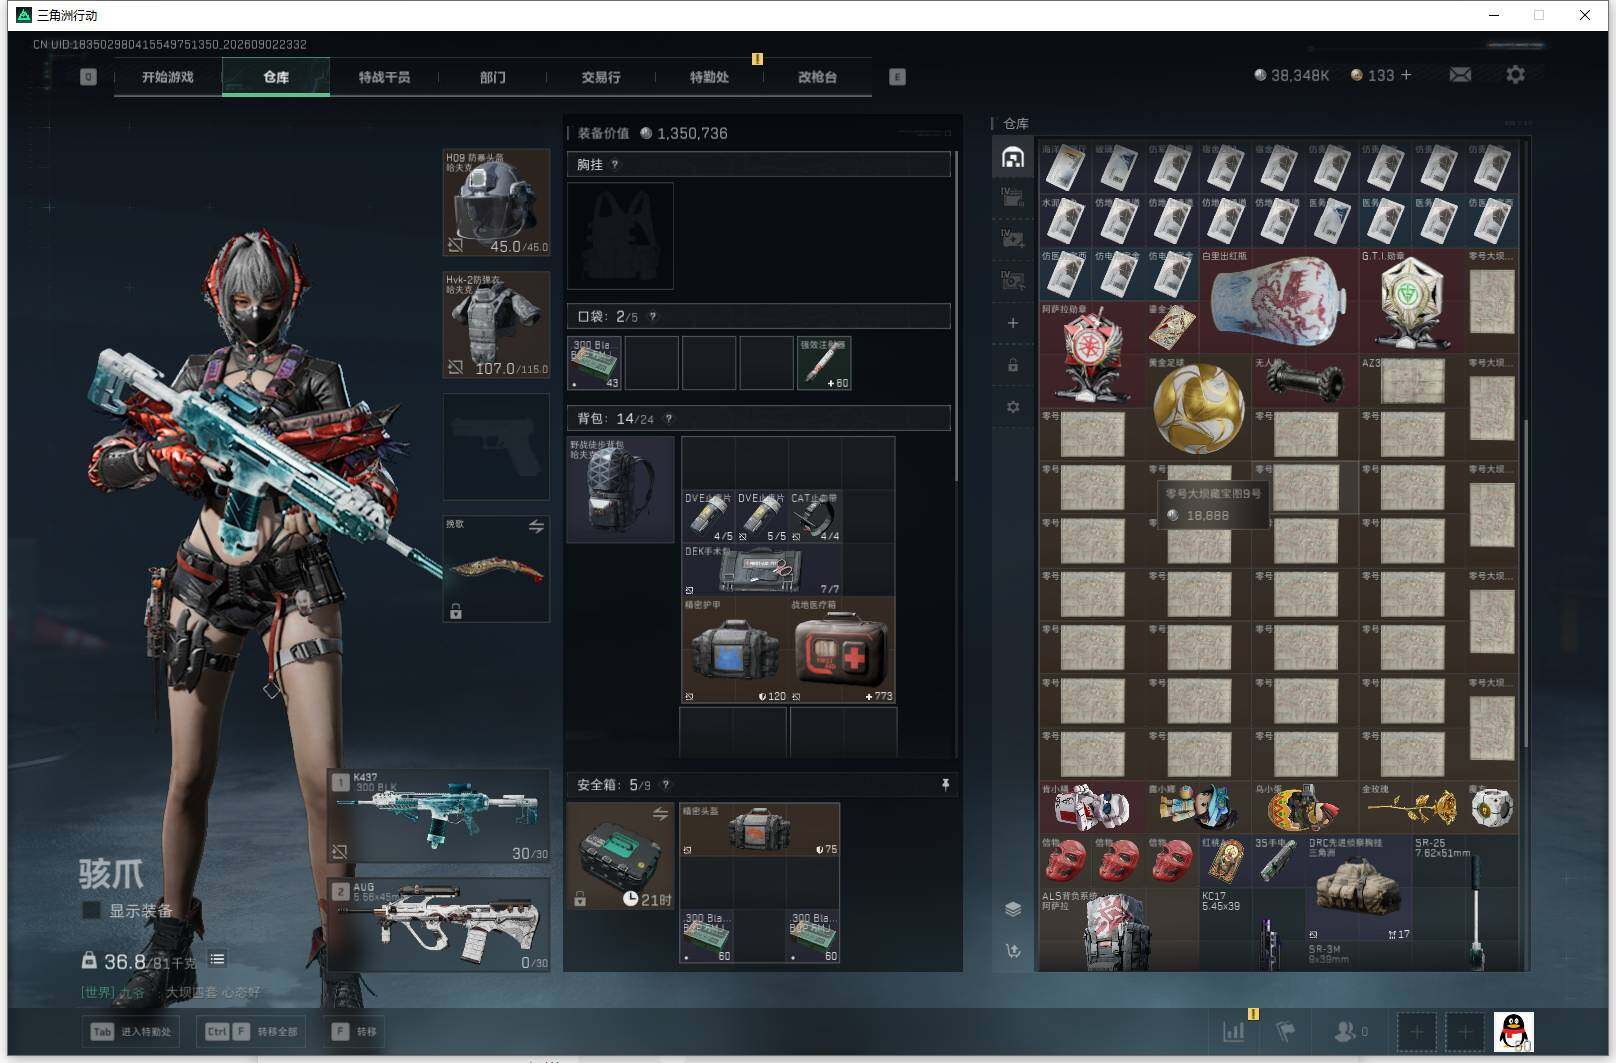This screenshot has width=1616, height=1063.
Task: Select the 精密护甲 repair kit in backpack
Action: [x=735, y=650]
